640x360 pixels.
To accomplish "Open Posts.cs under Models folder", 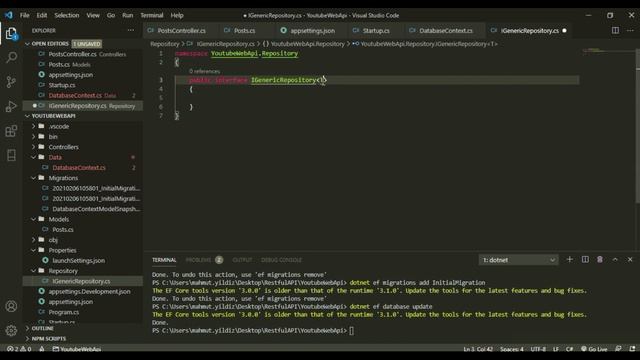I will (63, 229).
